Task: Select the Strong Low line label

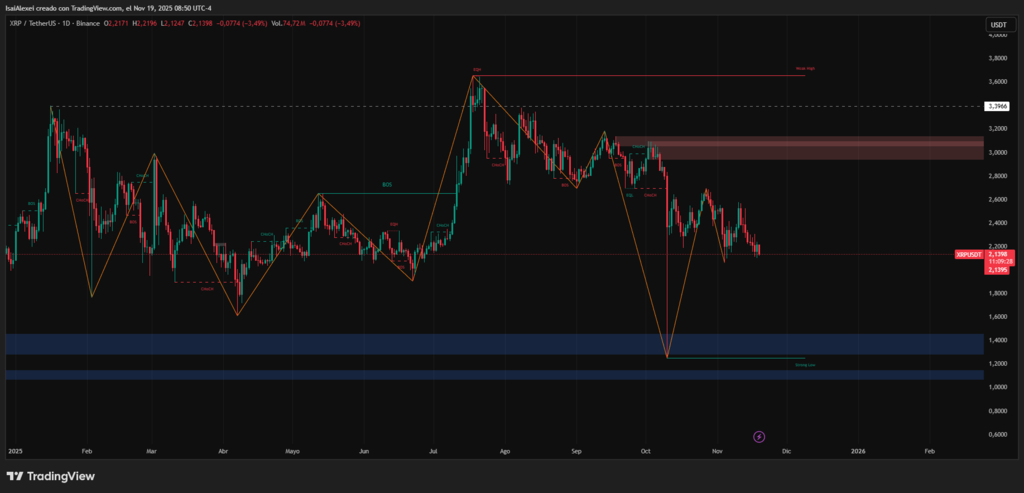Action: (x=805, y=365)
